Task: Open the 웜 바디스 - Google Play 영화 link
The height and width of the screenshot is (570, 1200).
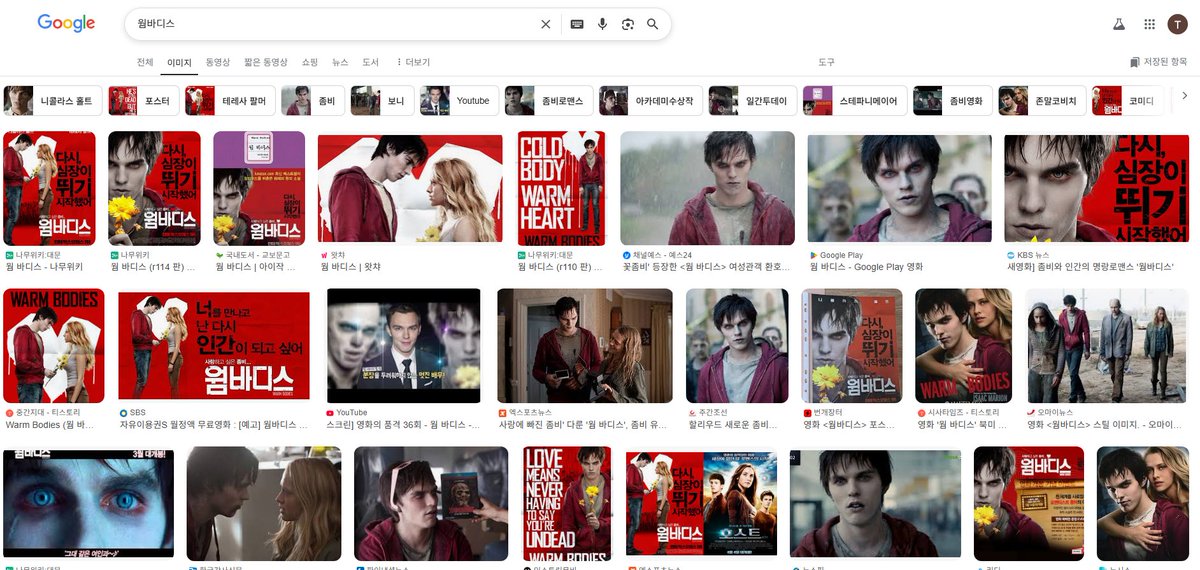Action: point(866,267)
